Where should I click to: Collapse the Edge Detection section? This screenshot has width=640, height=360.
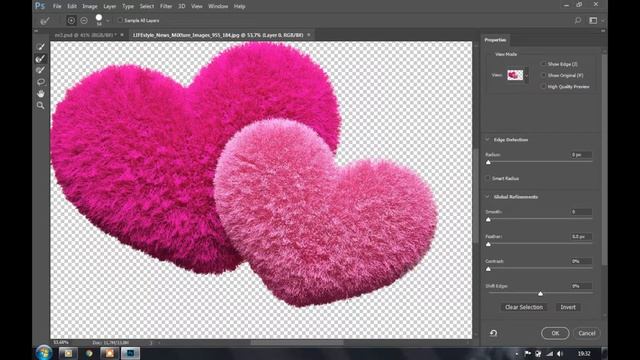point(487,140)
